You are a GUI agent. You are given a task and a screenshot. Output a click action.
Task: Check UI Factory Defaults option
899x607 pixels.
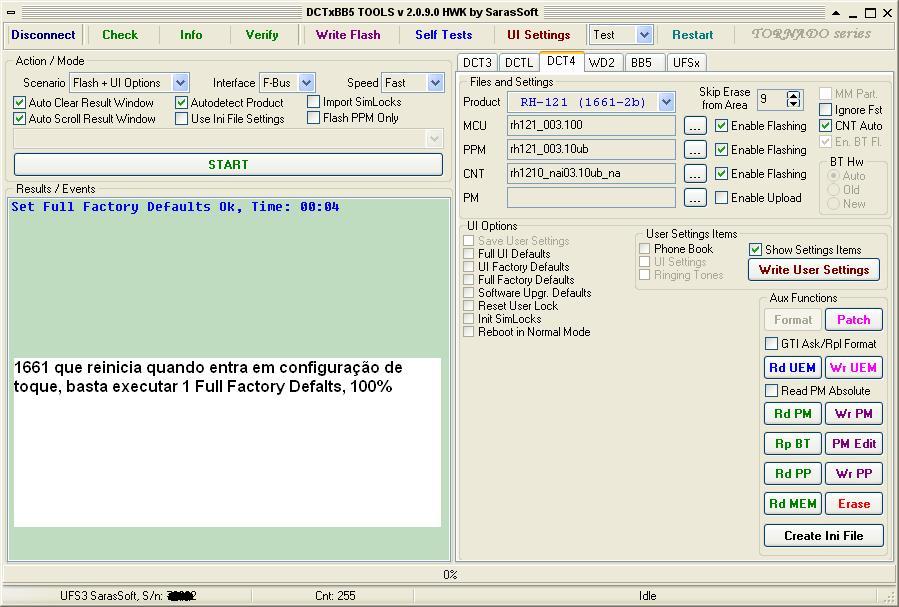coord(469,267)
